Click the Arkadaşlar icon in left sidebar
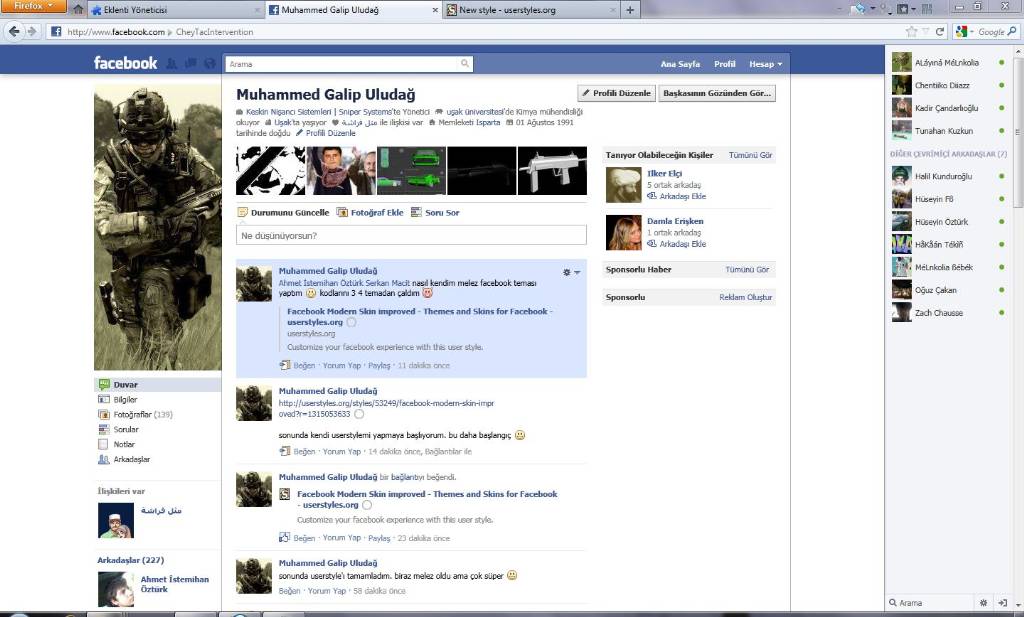Image resolution: width=1024 pixels, height=617 pixels. coord(104,459)
